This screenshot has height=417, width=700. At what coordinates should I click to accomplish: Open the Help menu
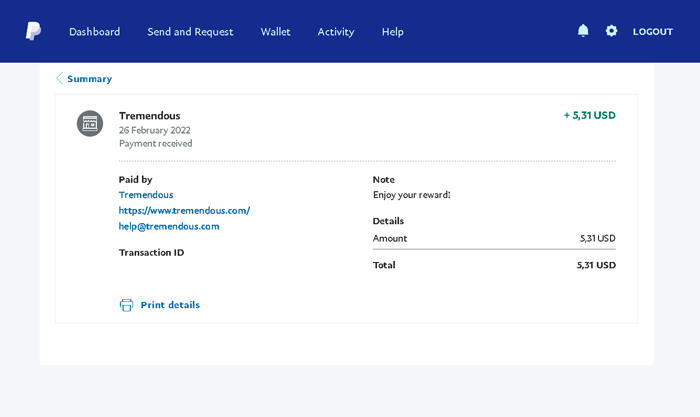392,32
